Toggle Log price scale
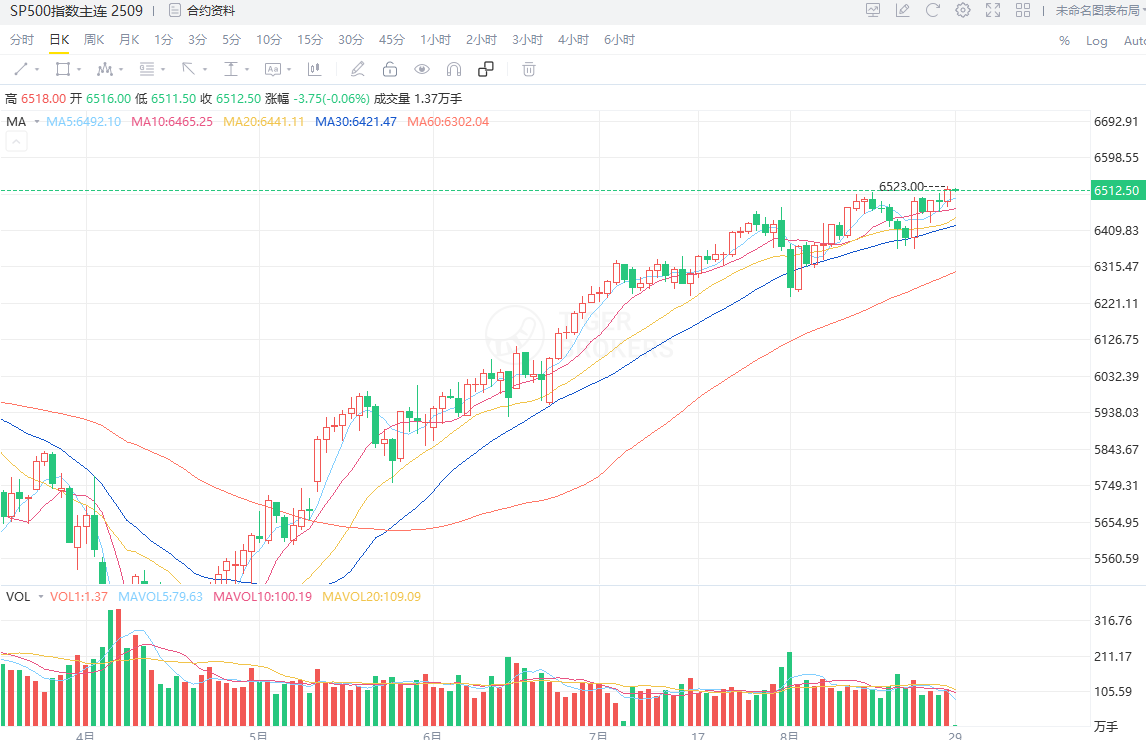The image size is (1146, 740). [x=1096, y=41]
